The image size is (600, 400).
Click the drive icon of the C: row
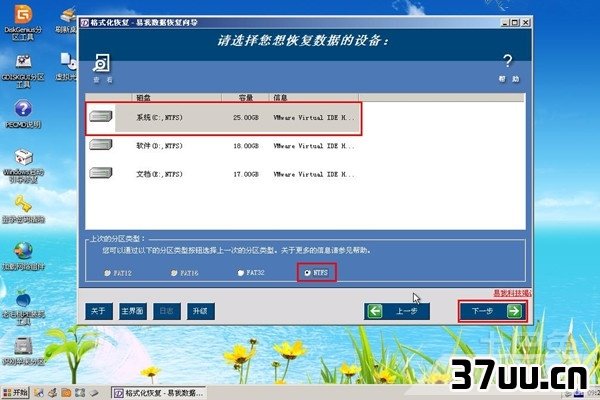pyautogui.click(x=101, y=116)
